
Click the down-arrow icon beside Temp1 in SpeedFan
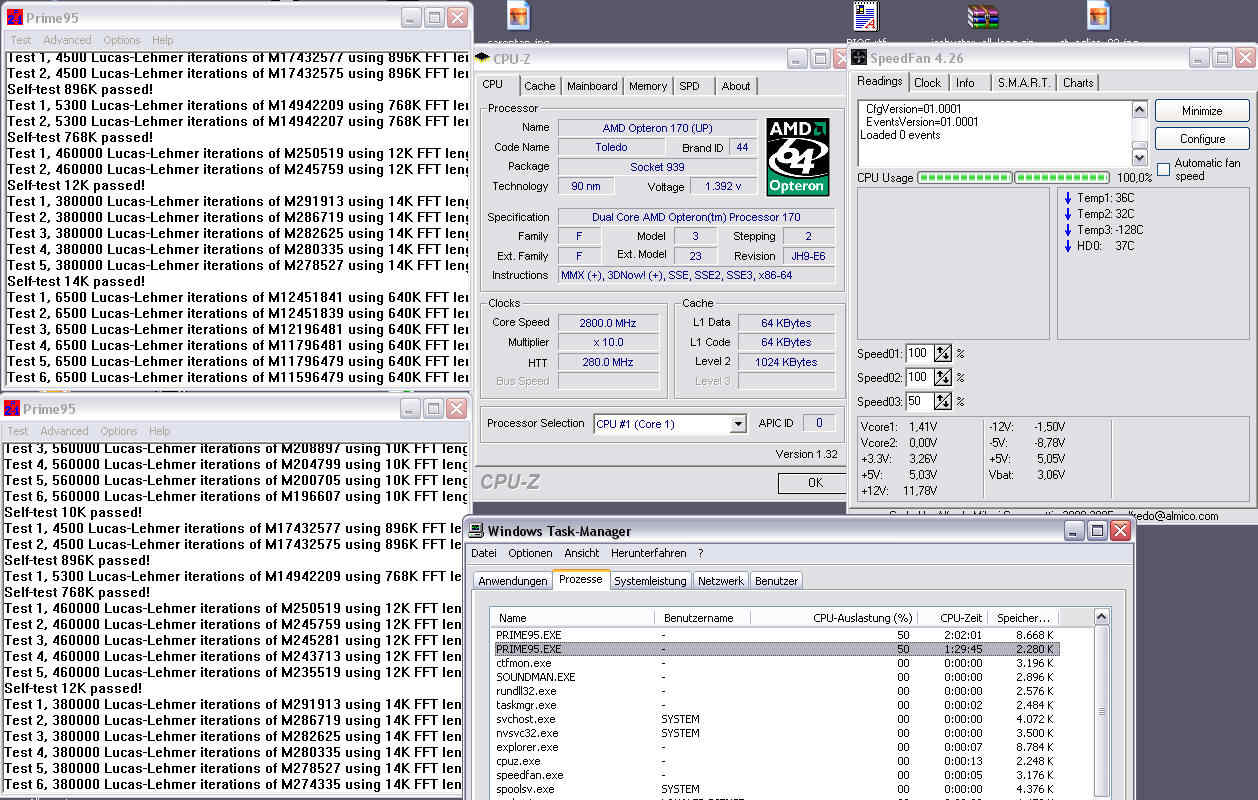pyautogui.click(x=1068, y=198)
